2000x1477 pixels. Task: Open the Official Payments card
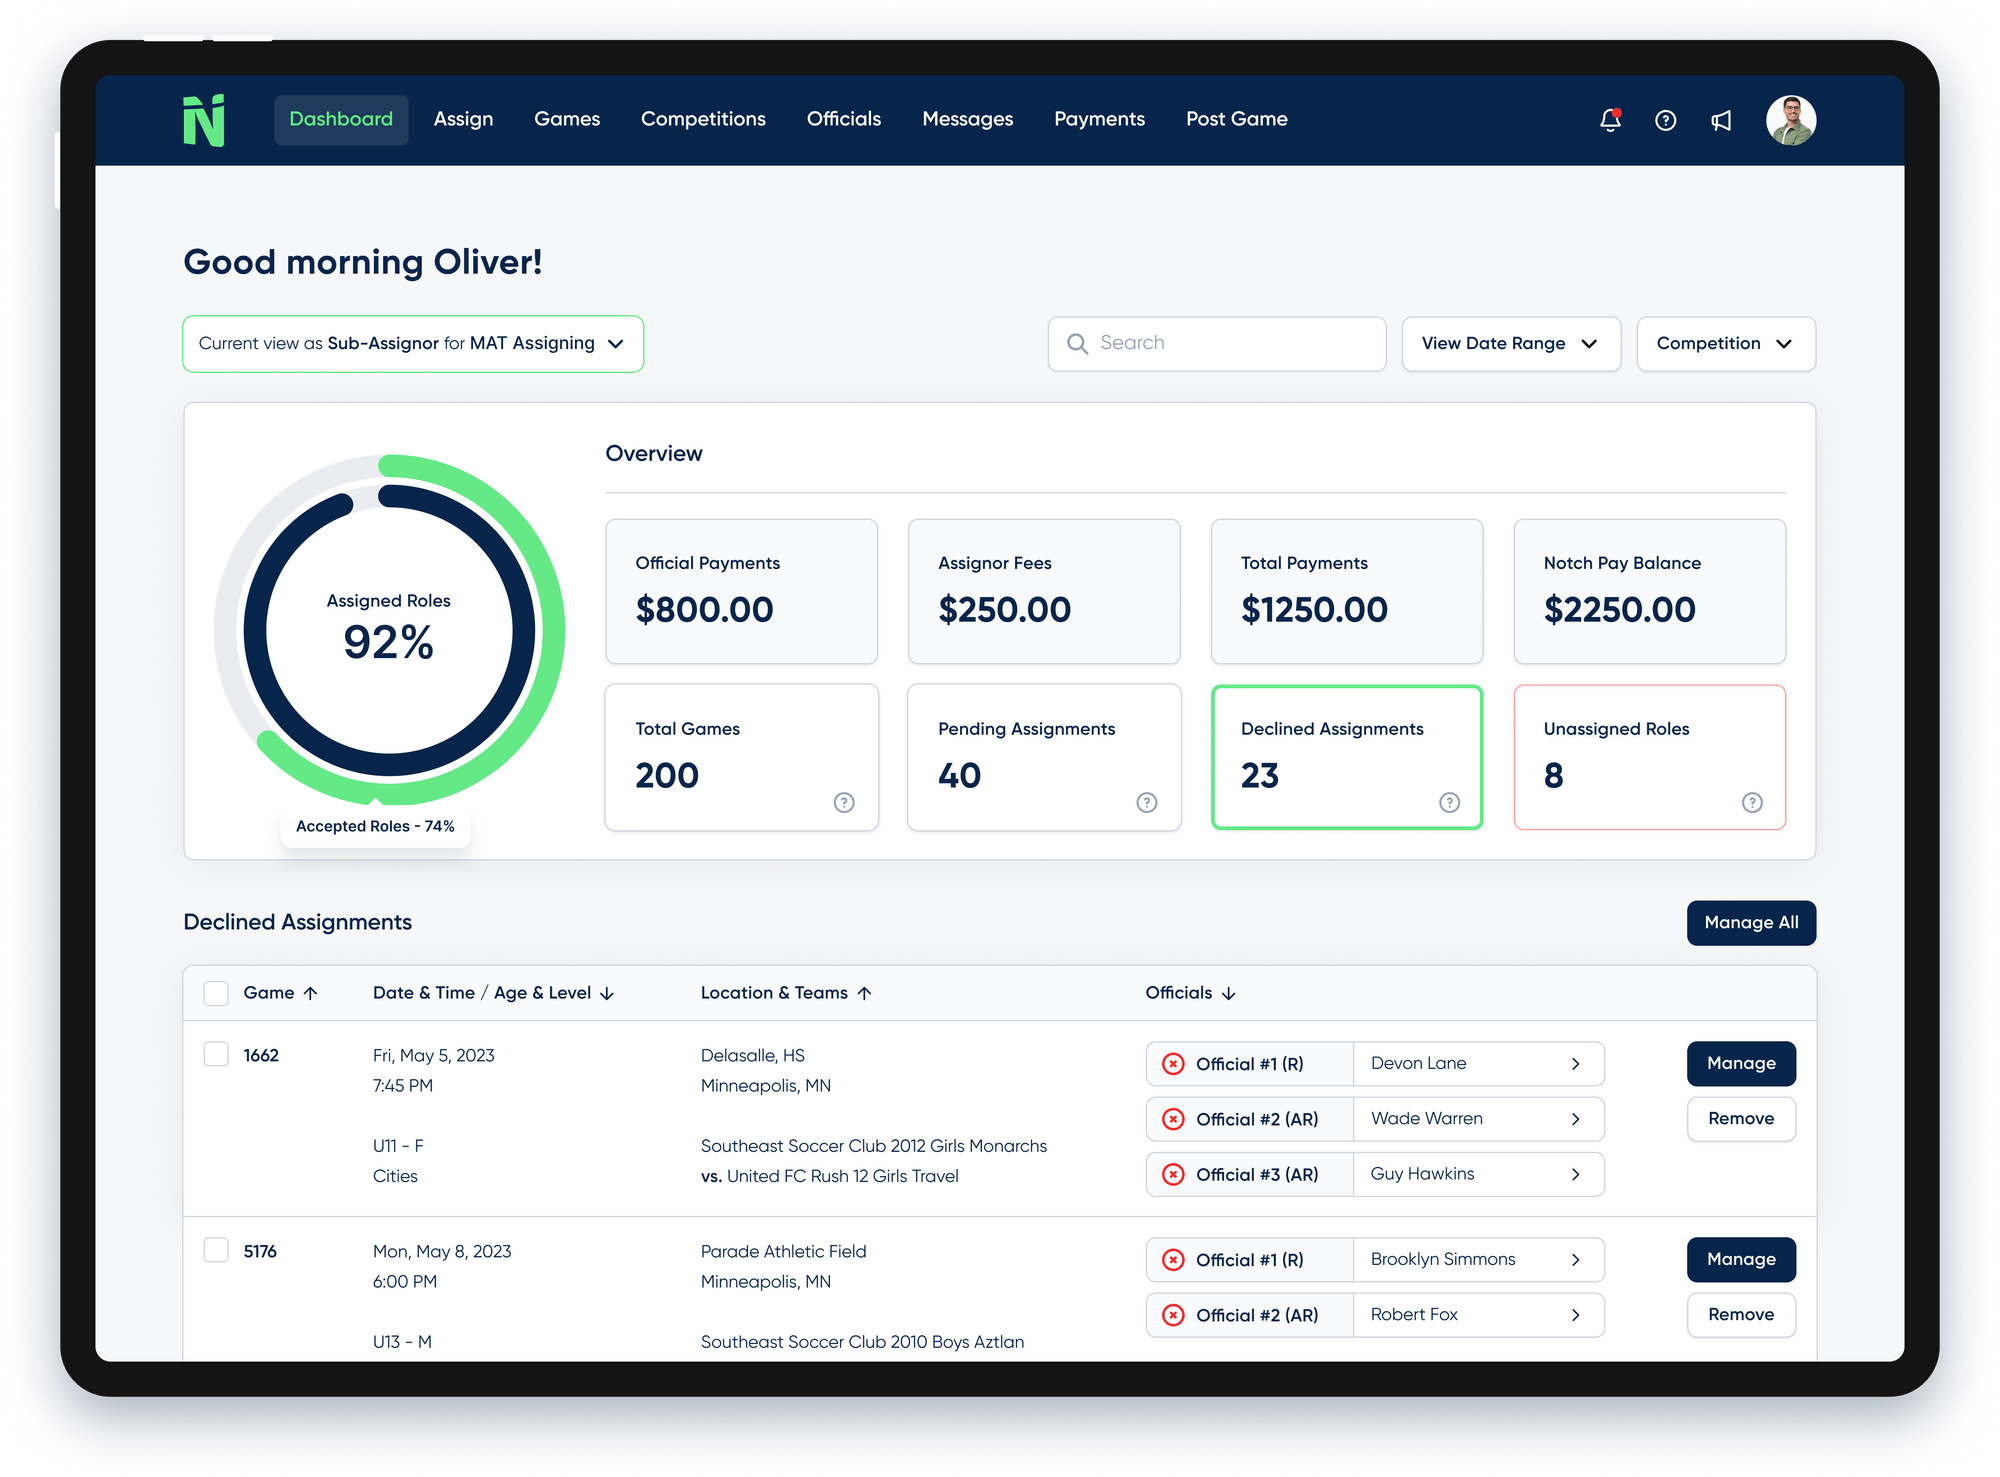tap(741, 591)
